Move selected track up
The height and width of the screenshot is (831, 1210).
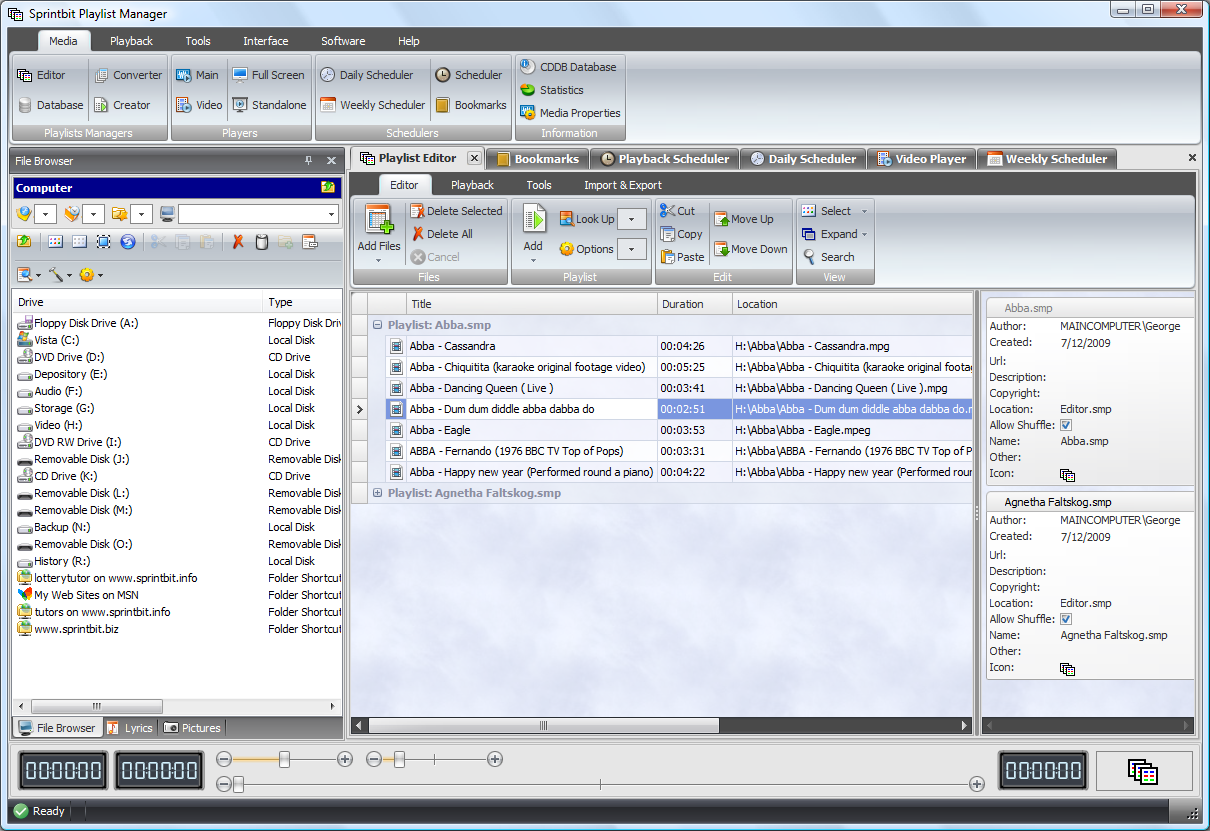744,219
